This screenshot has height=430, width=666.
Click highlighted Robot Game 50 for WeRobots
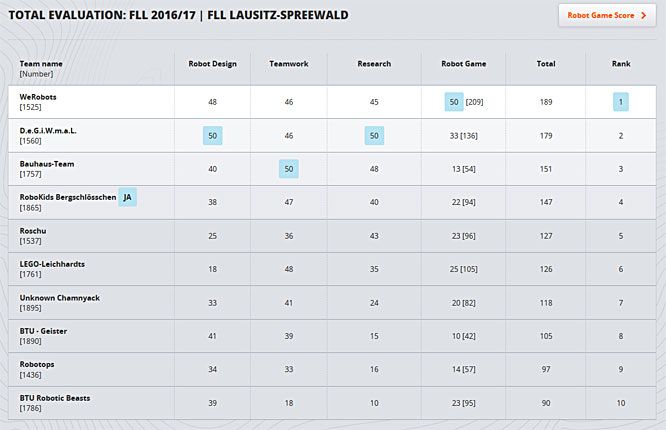[454, 102]
